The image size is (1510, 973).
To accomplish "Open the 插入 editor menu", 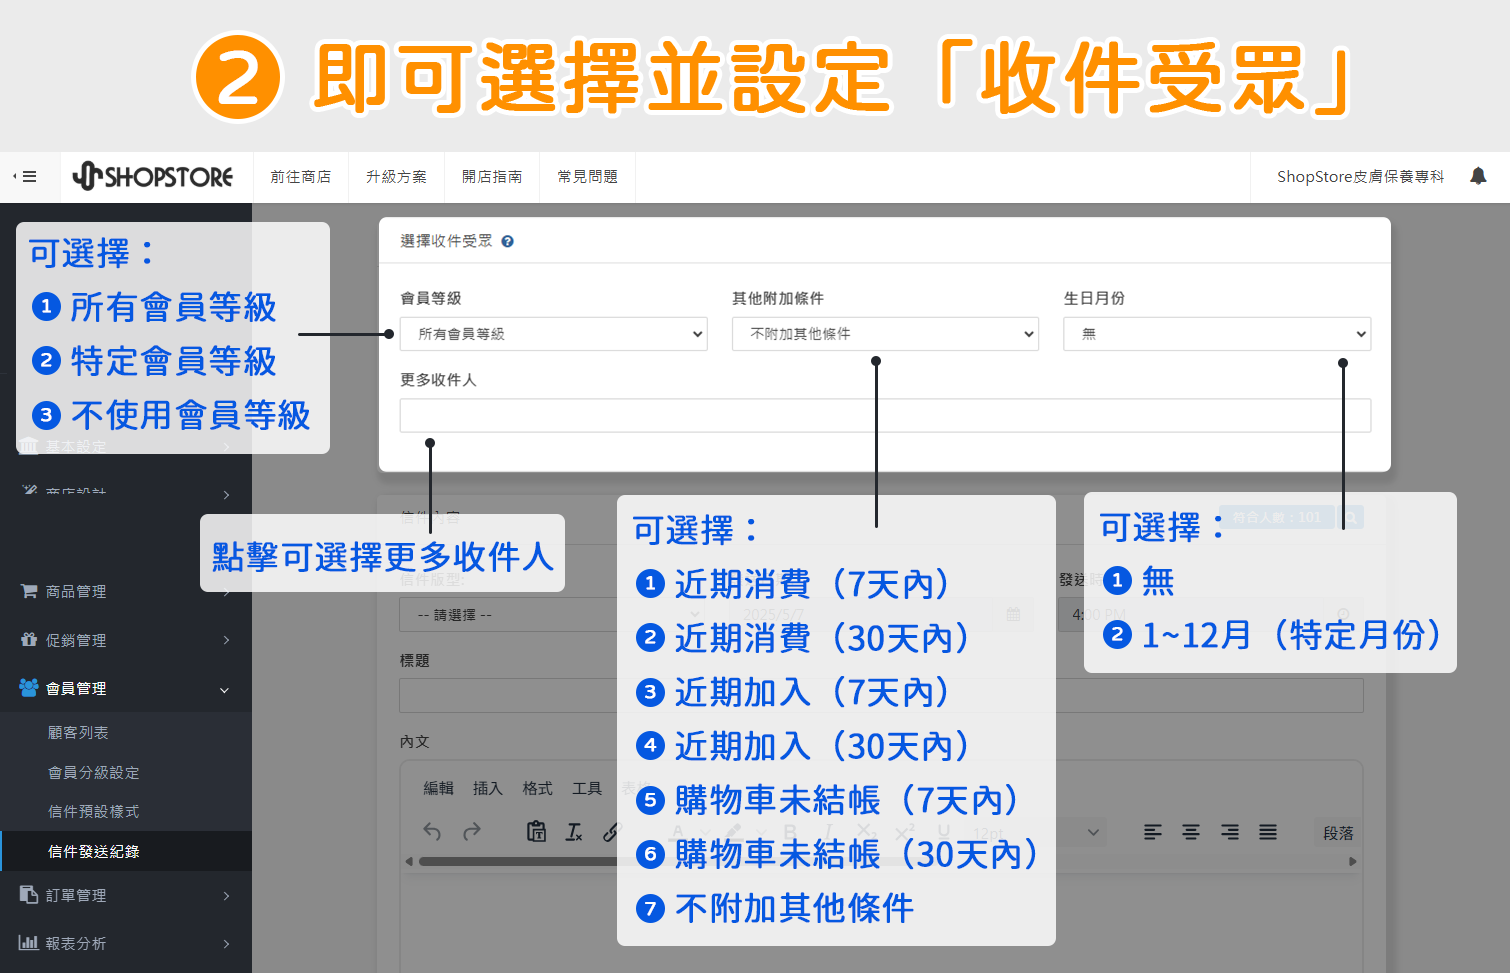I will tap(488, 788).
